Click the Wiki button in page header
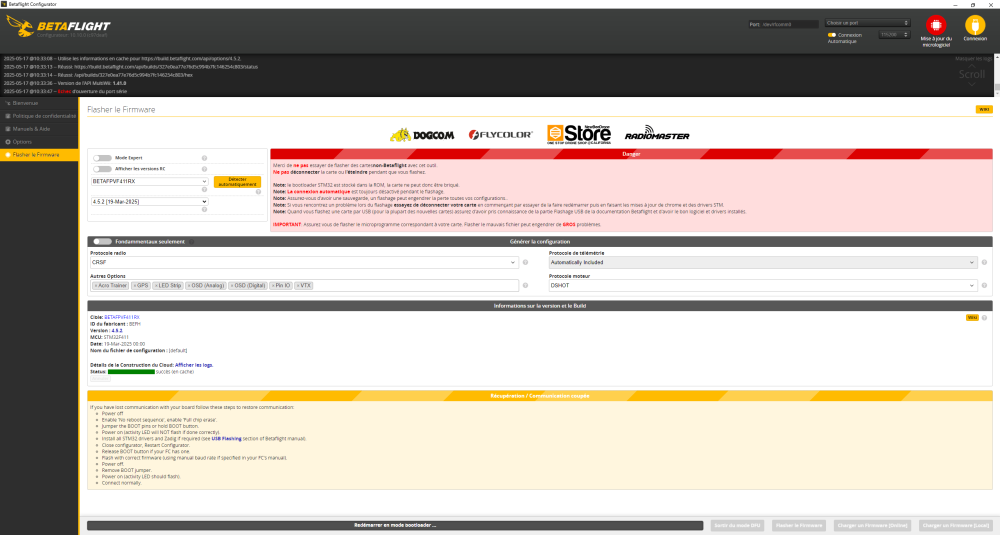This screenshot has width=1000, height=535. (983, 110)
